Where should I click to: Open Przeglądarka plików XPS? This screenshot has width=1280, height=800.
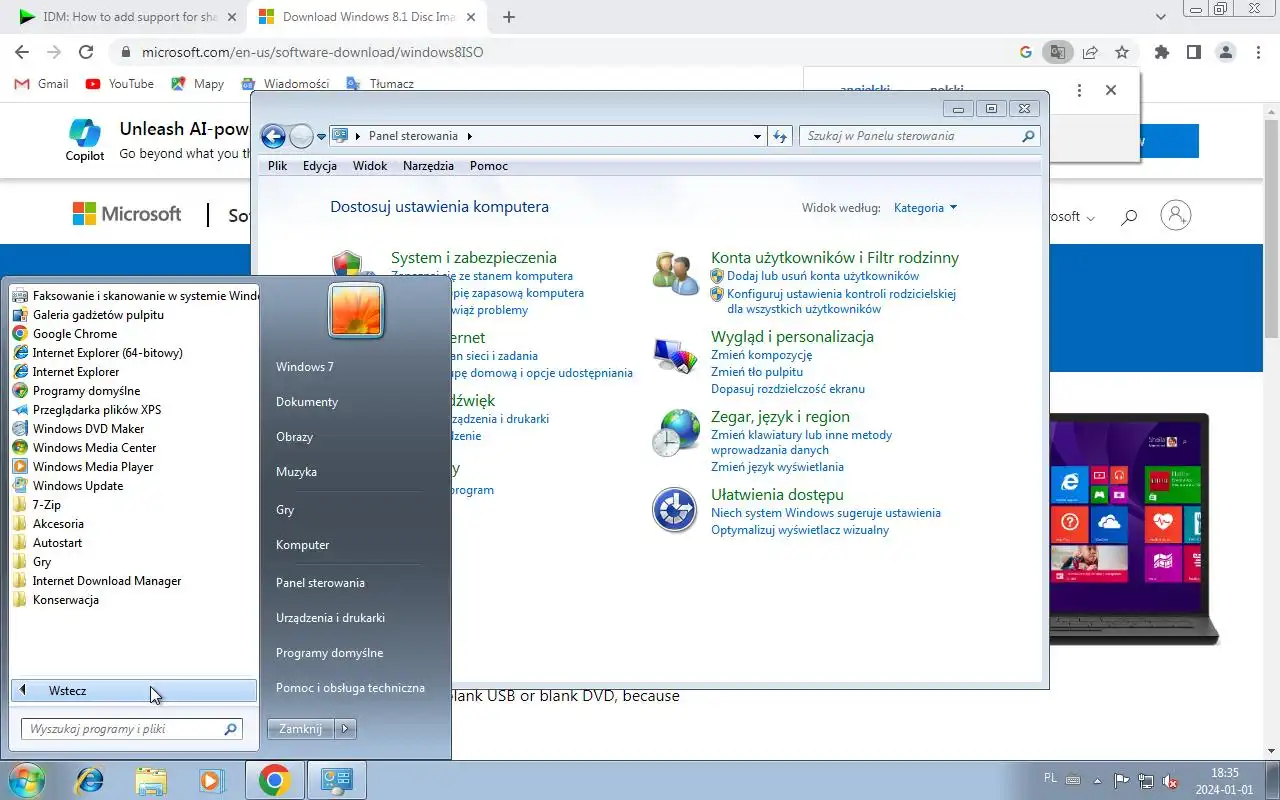[x=86, y=410]
